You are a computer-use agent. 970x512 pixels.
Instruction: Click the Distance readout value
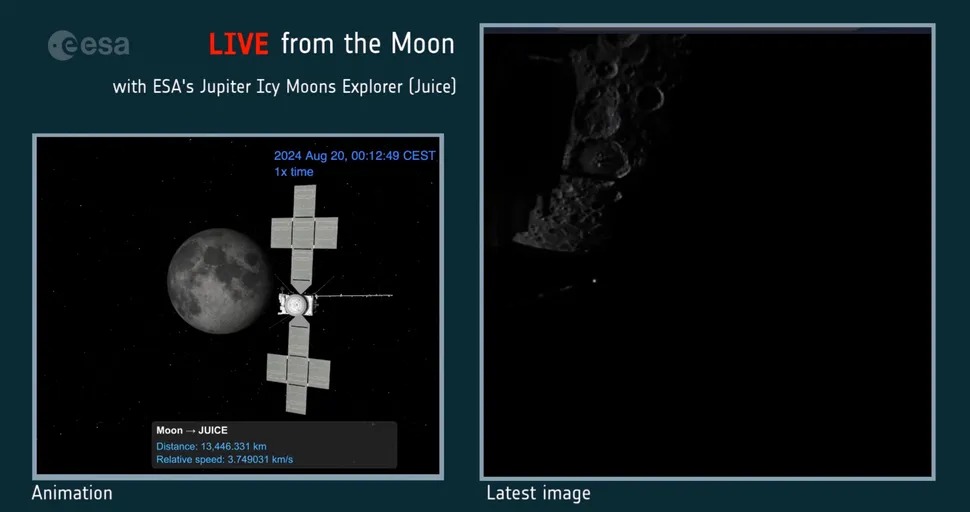[x=211, y=446]
